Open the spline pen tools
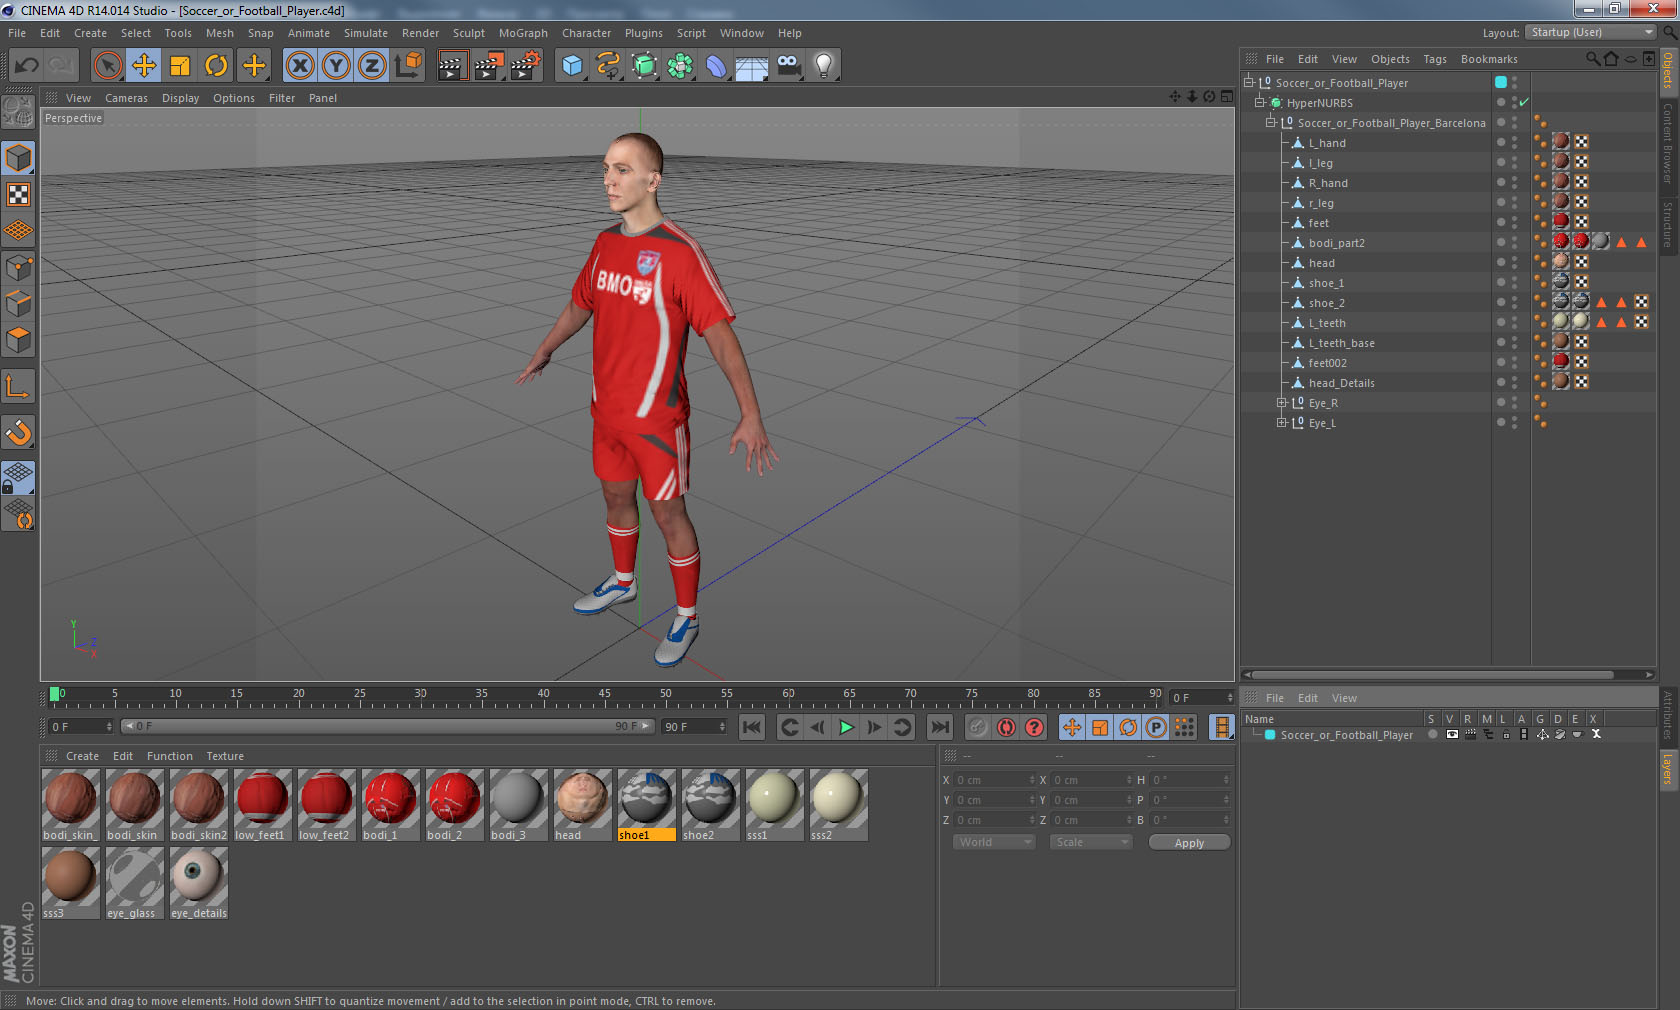 coord(608,66)
